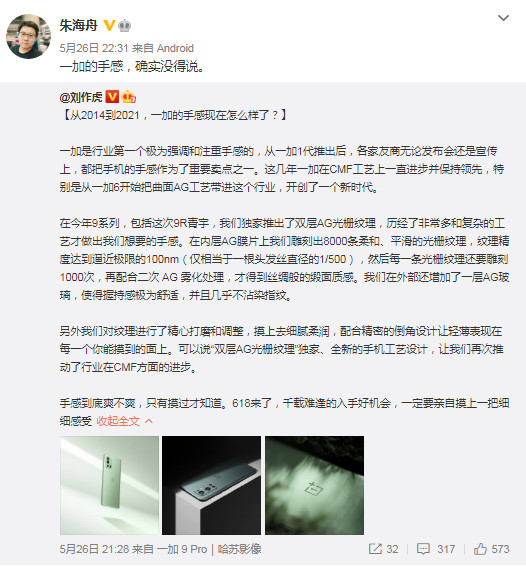
Task: Click the 朱海舟 username link
Action: [78, 26]
